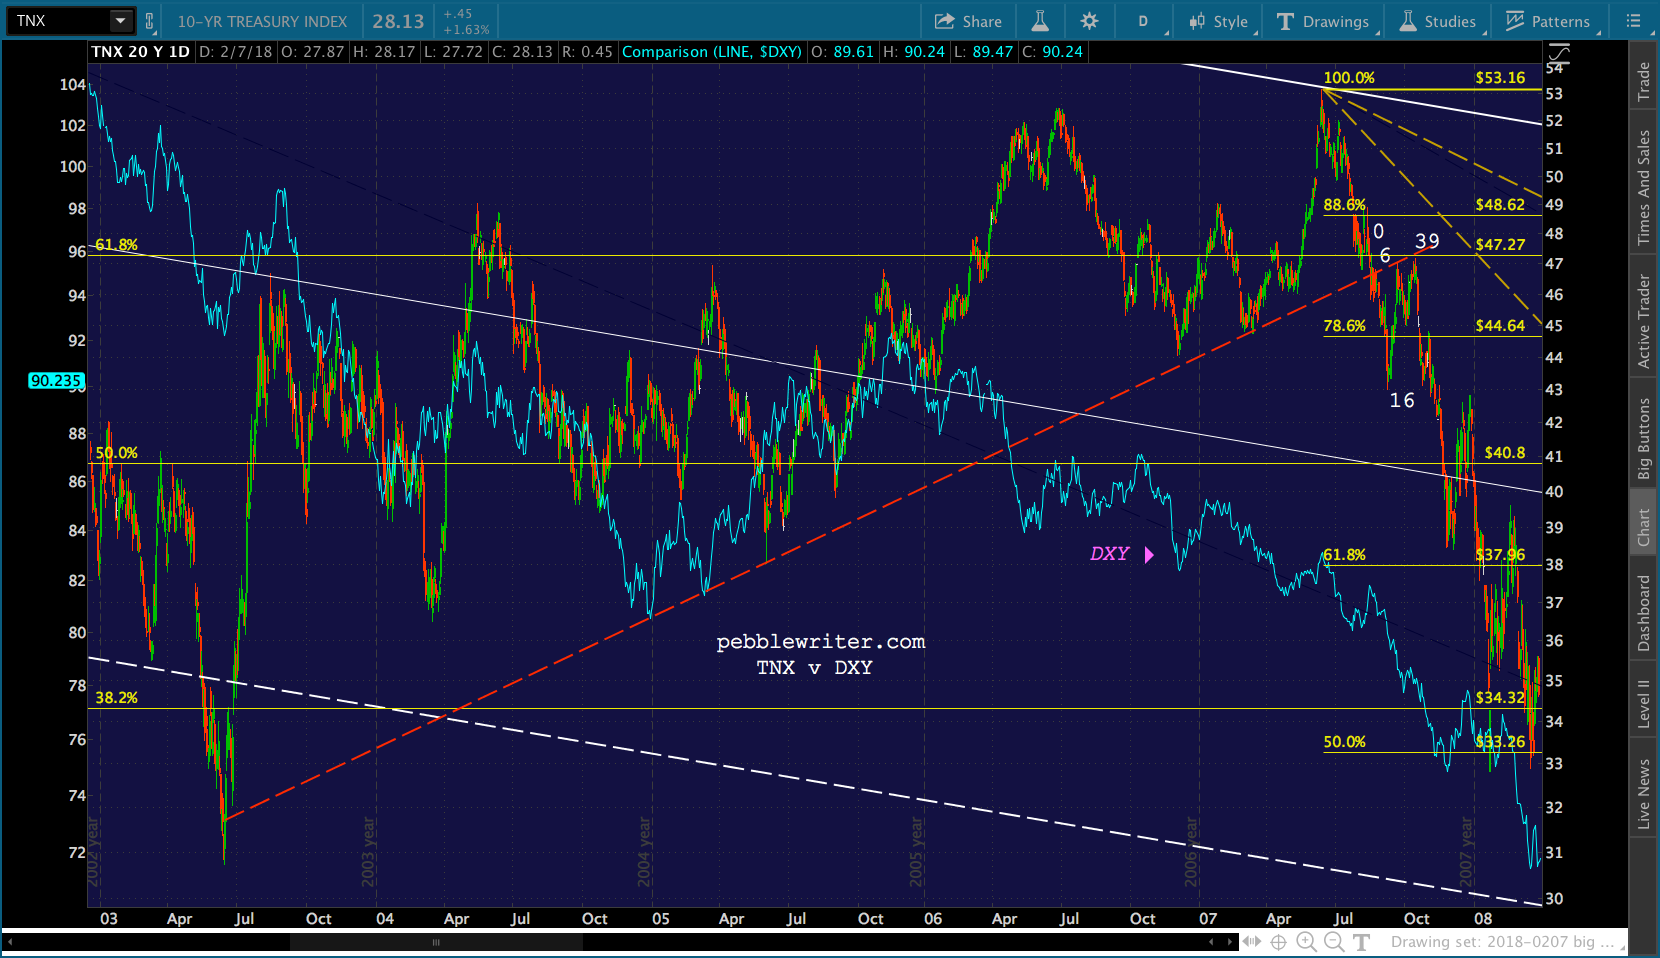The width and height of the screenshot is (1660, 958).
Task: Click the 38.2% Fibonacci label at left
Action: [116, 697]
